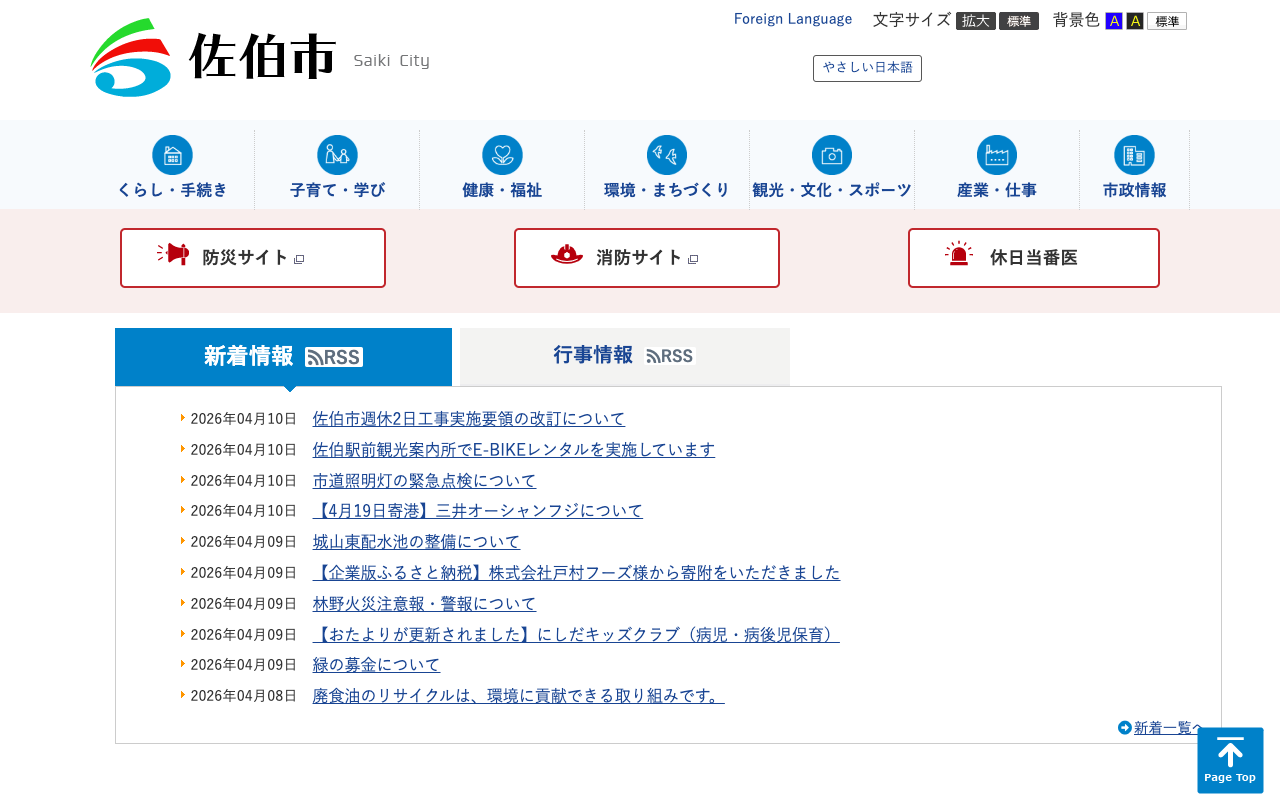
Task: Open the Foreign Language page
Action: coord(793,19)
